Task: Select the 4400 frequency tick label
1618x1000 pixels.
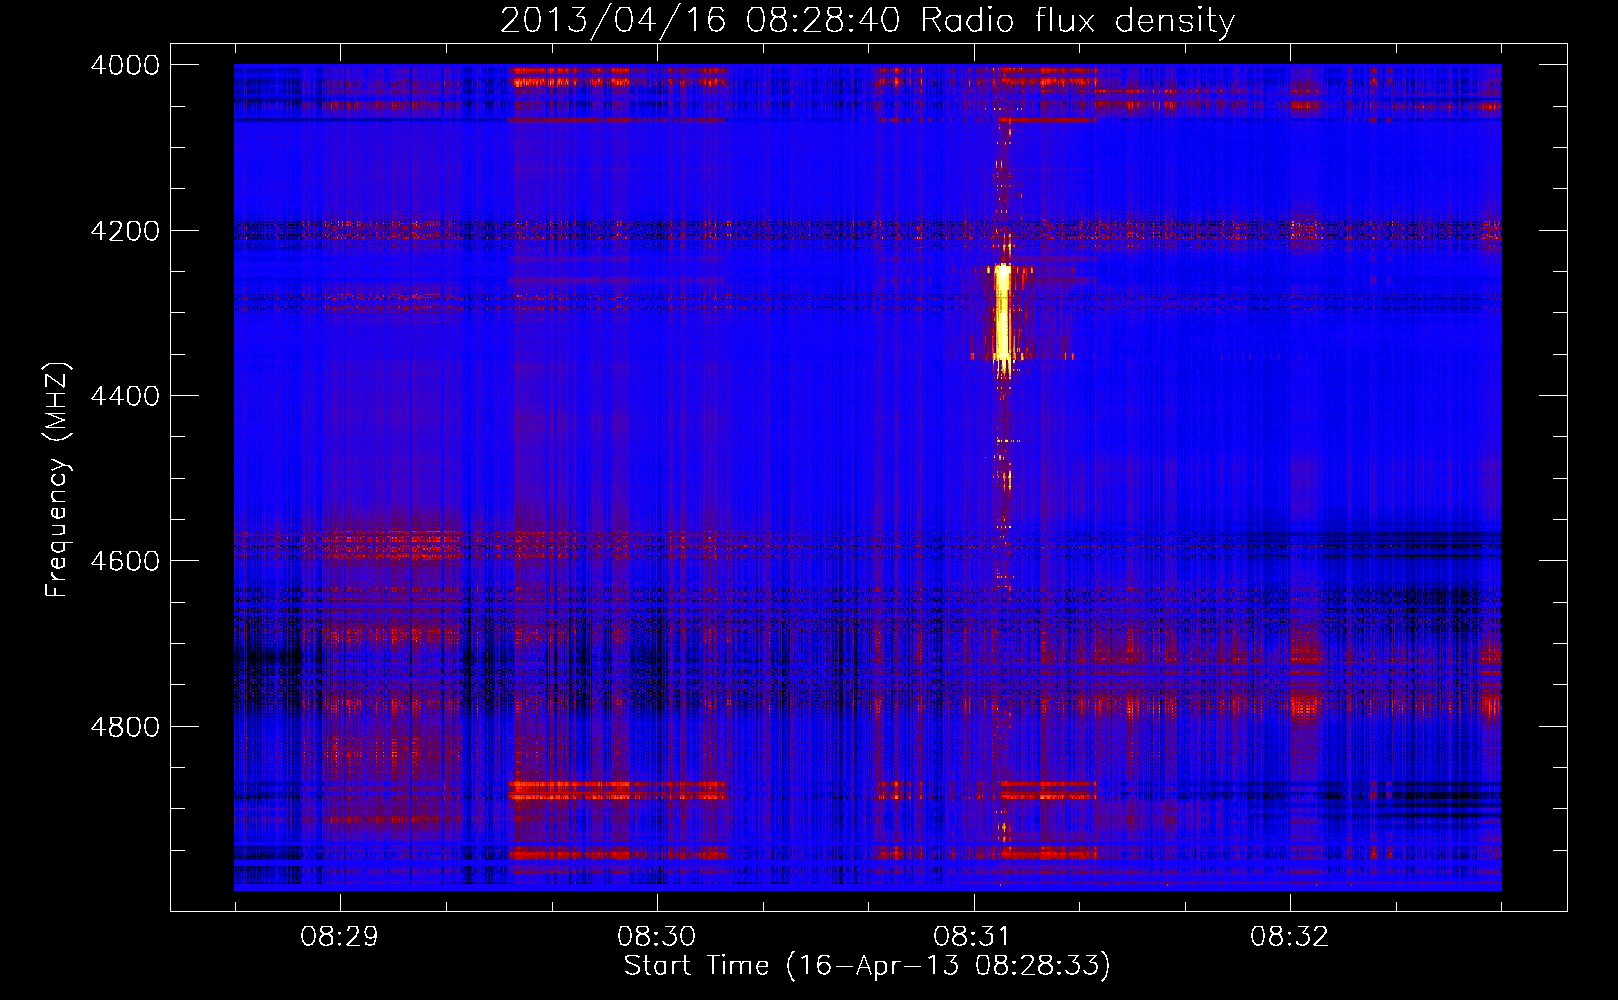Action: pyautogui.click(x=125, y=396)
